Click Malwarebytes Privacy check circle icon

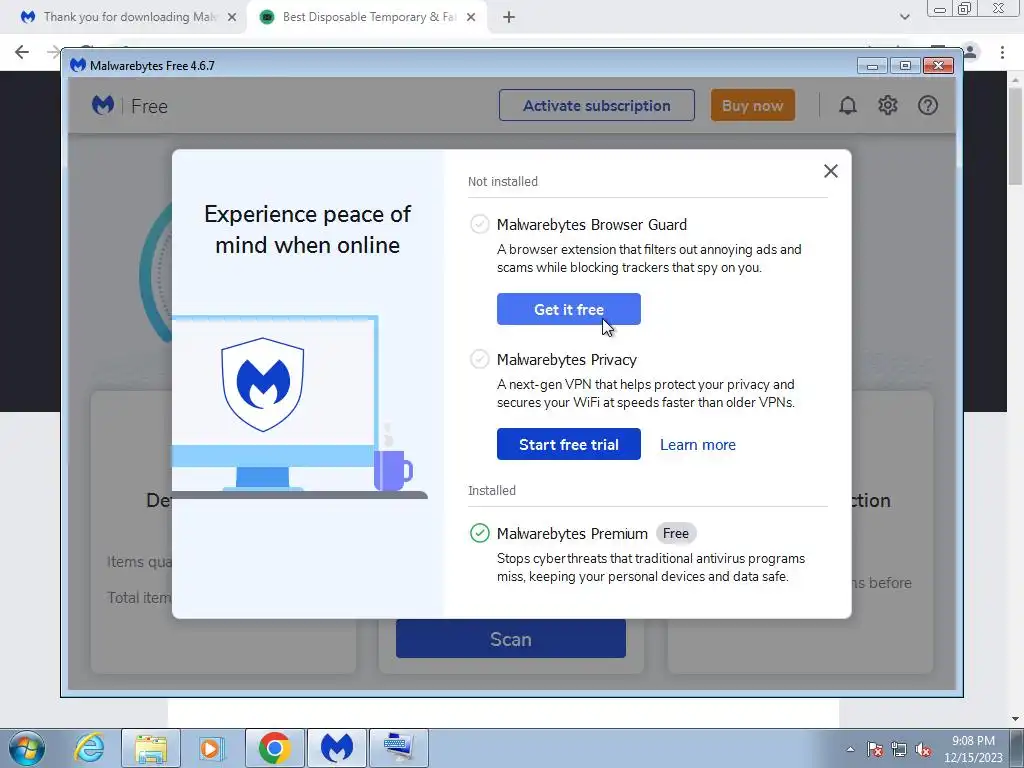click(479, 359)
